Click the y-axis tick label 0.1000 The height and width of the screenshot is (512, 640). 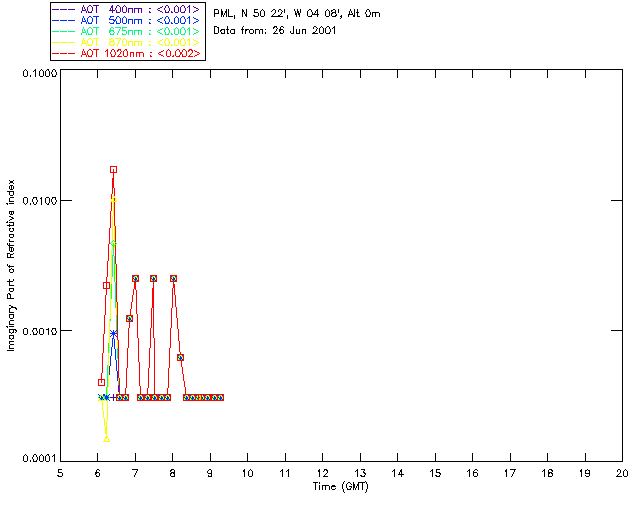click(40, 73)
